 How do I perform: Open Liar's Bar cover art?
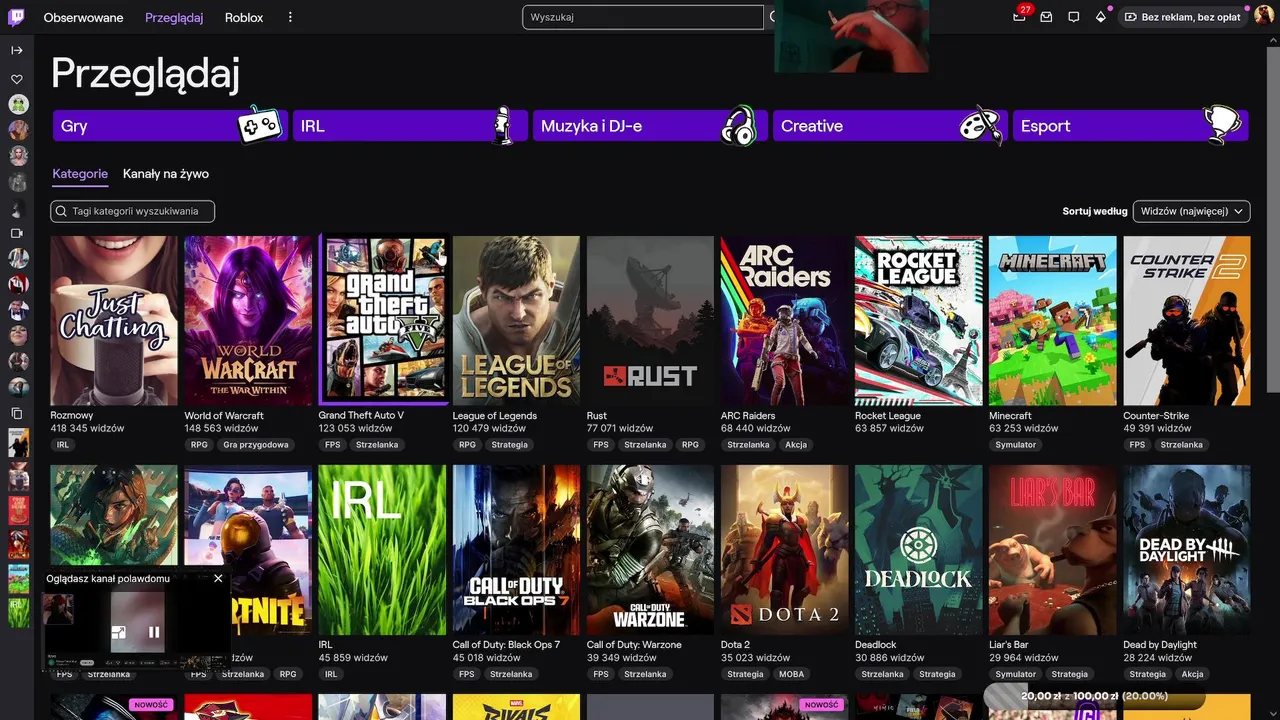point(1052,549)
